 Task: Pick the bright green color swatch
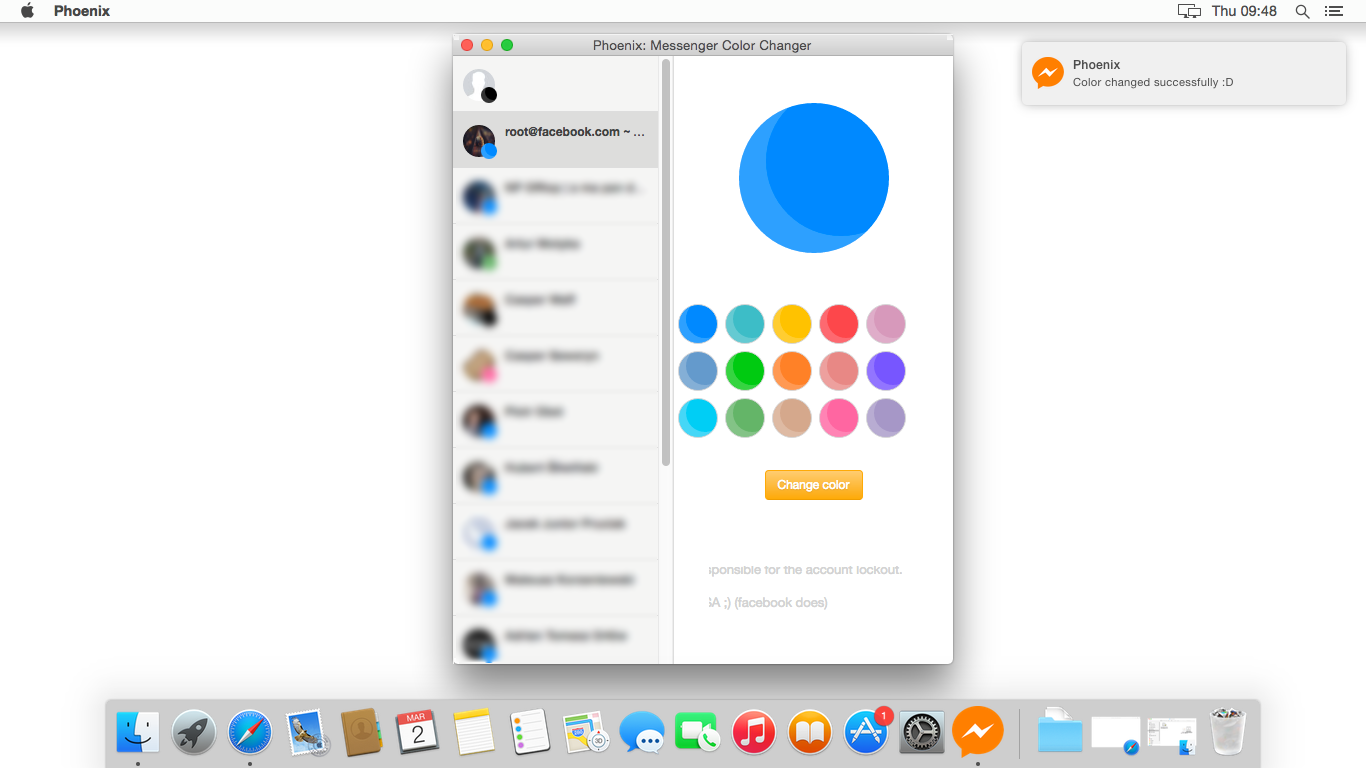[x=745, y=371]
